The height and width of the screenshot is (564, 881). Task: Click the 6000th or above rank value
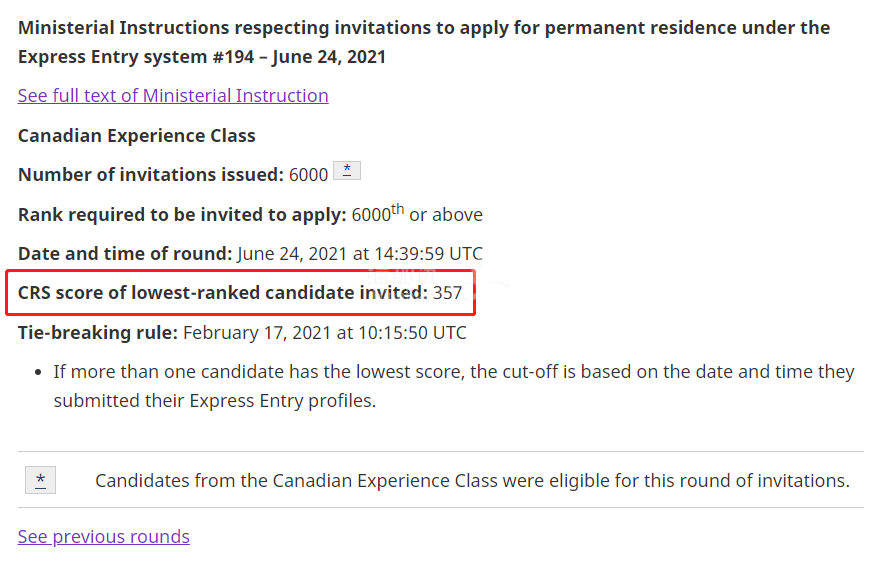click(x=417, y=213)
